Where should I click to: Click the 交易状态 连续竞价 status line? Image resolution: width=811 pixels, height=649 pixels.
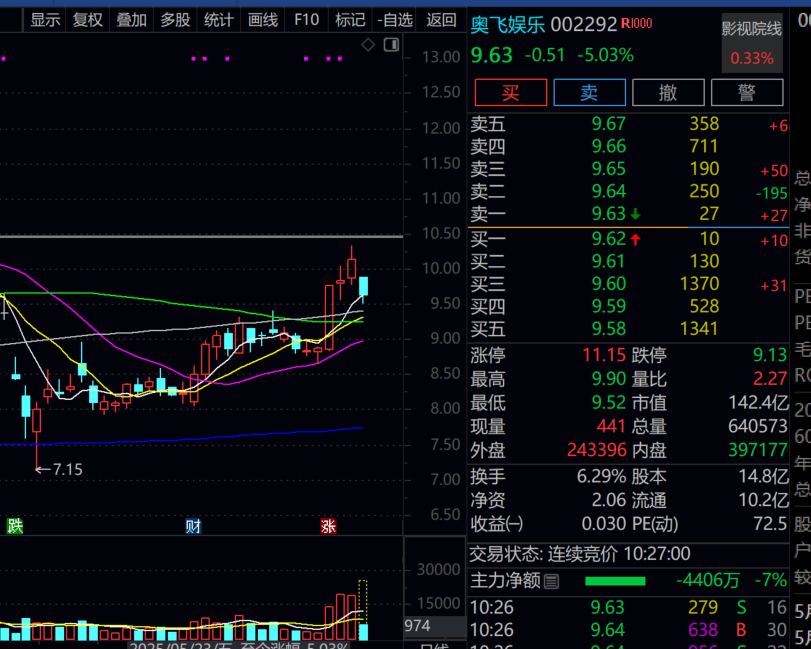(x=580, y=554)
